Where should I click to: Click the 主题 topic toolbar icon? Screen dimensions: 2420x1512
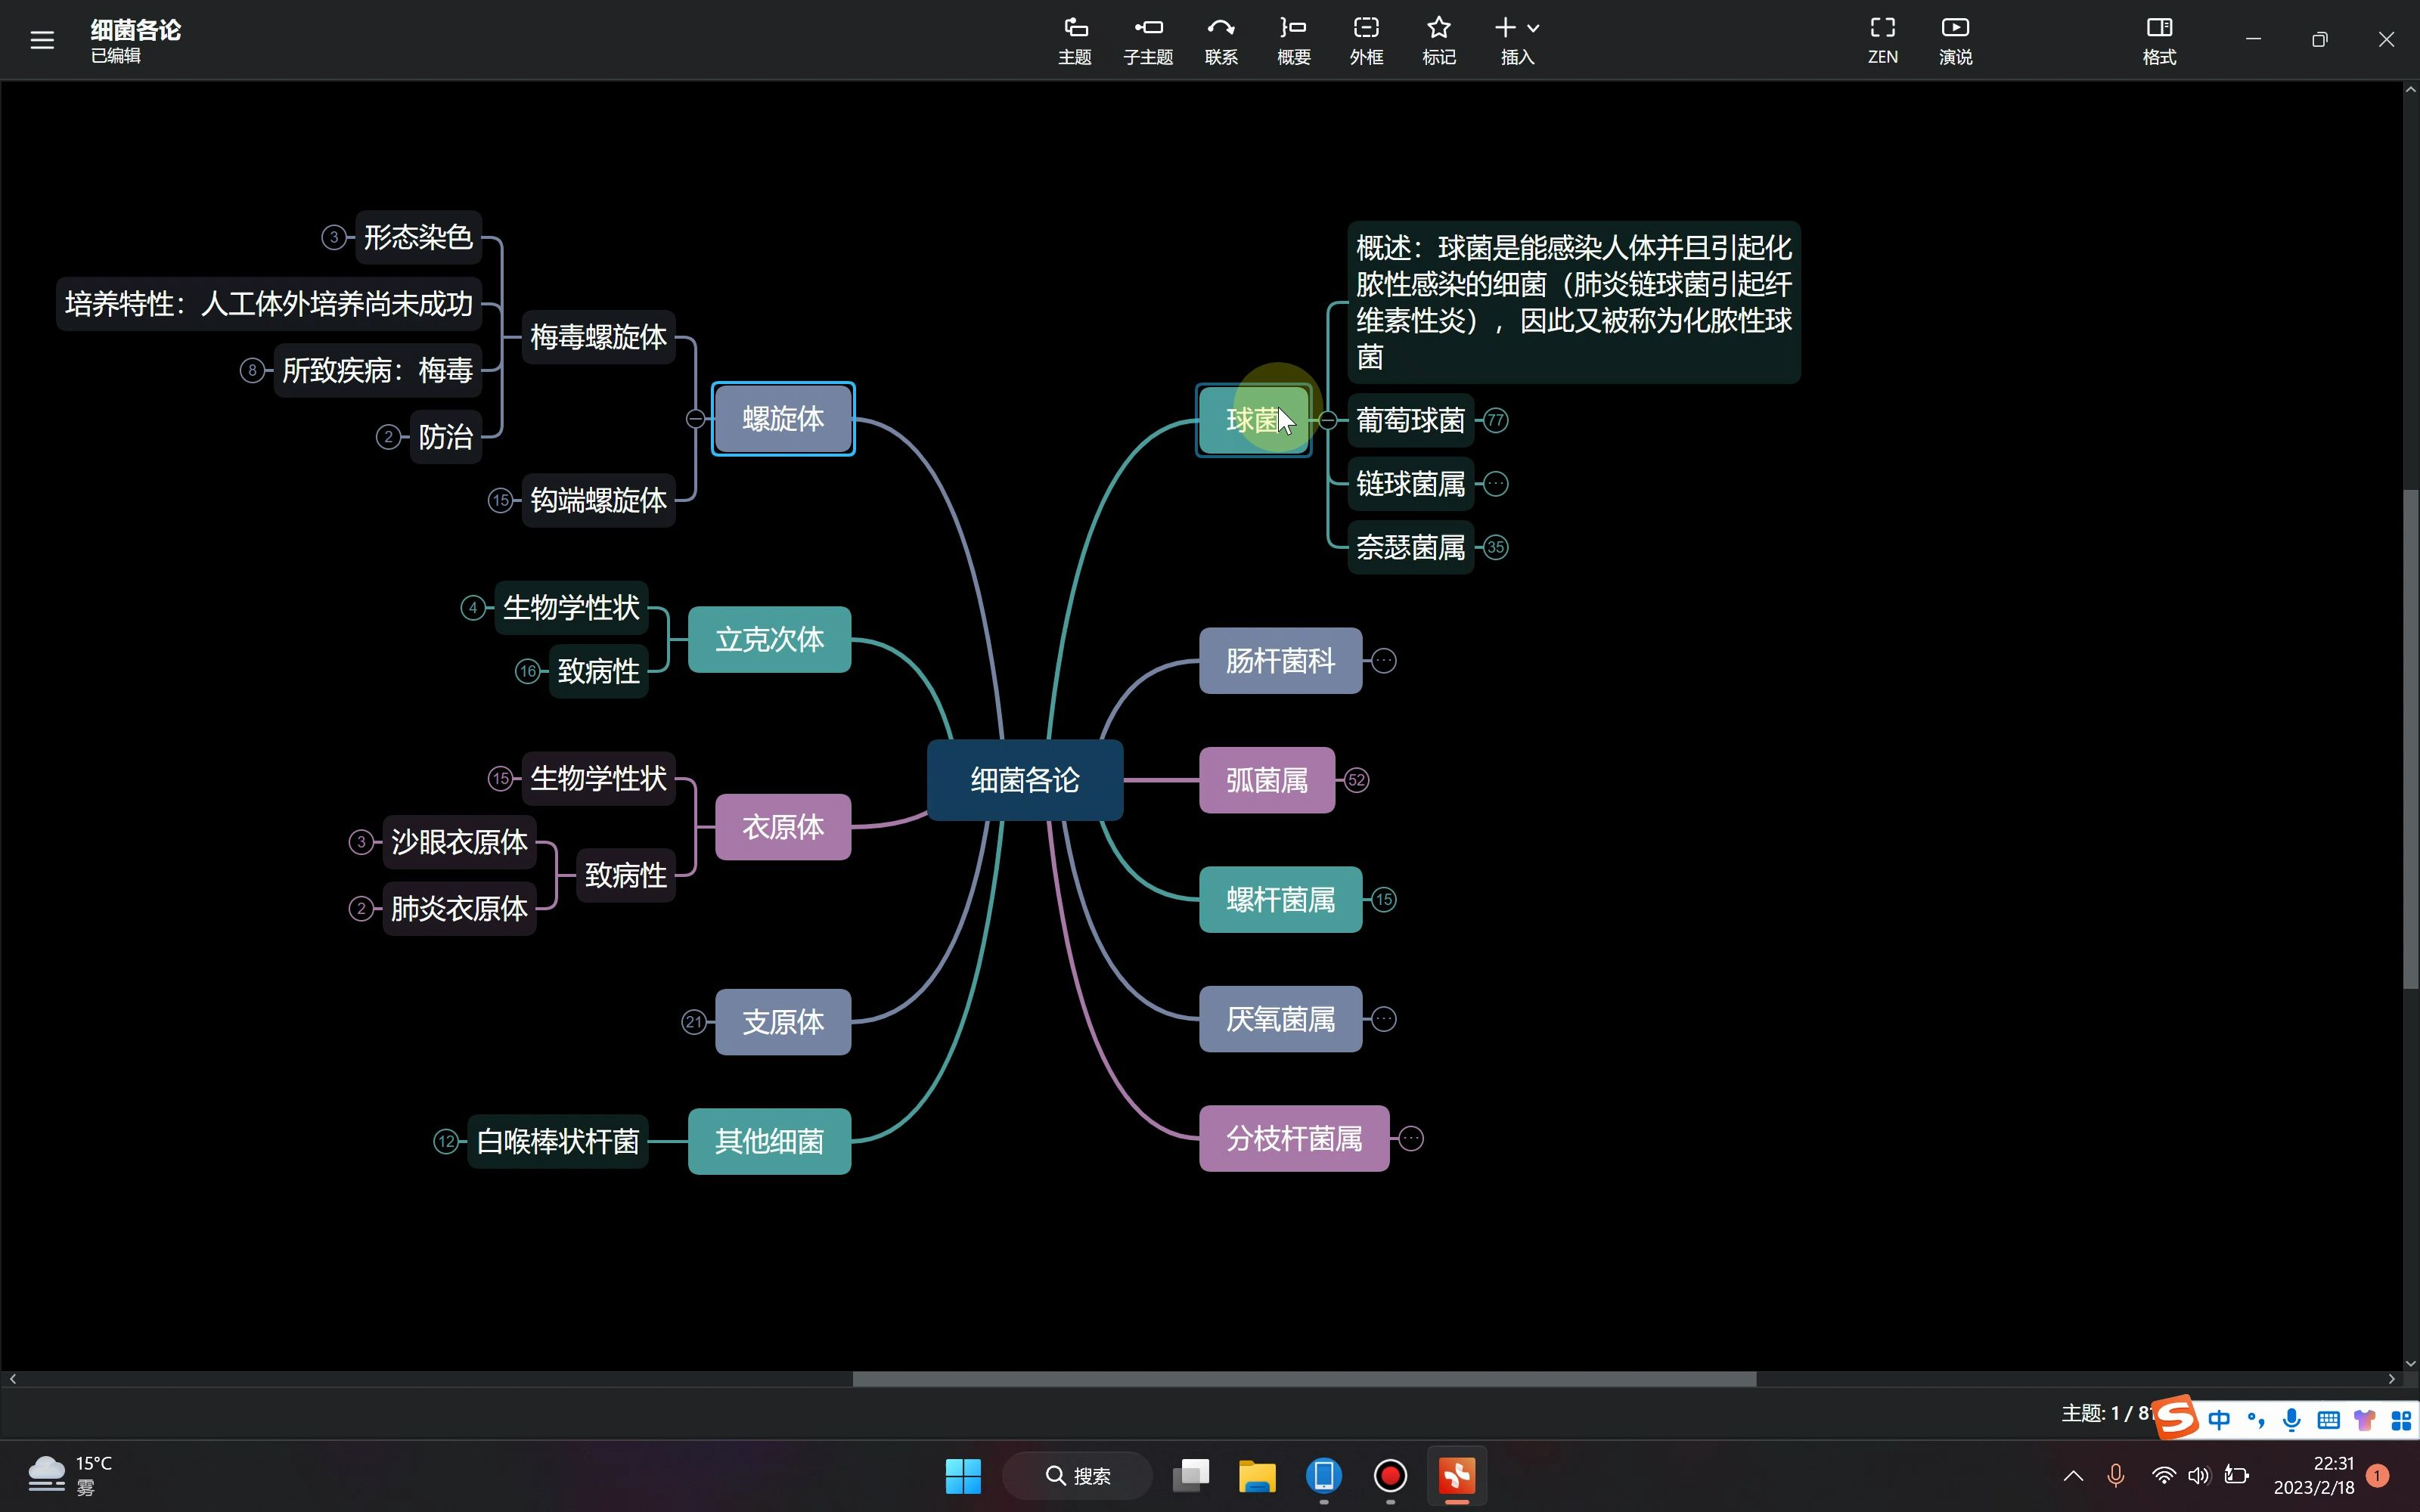coord(1075,41)
